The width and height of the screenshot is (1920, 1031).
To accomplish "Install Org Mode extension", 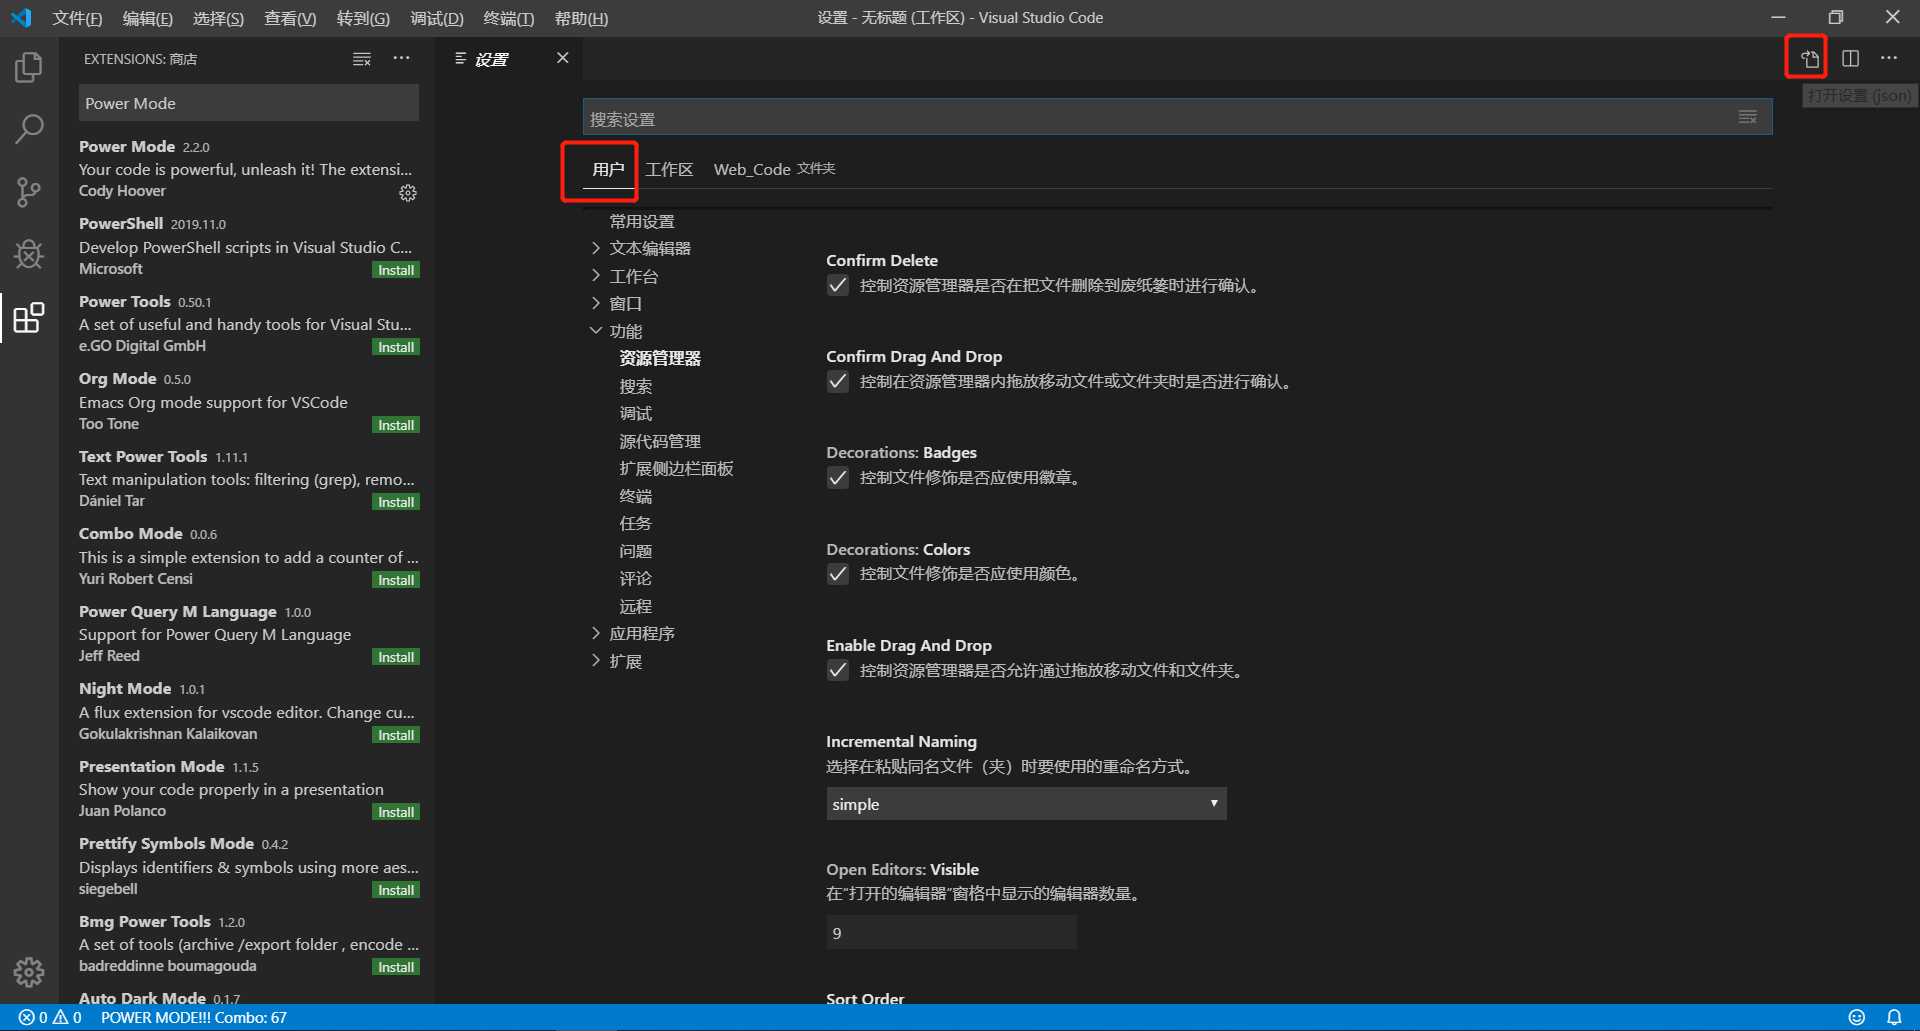I will 396,425.
